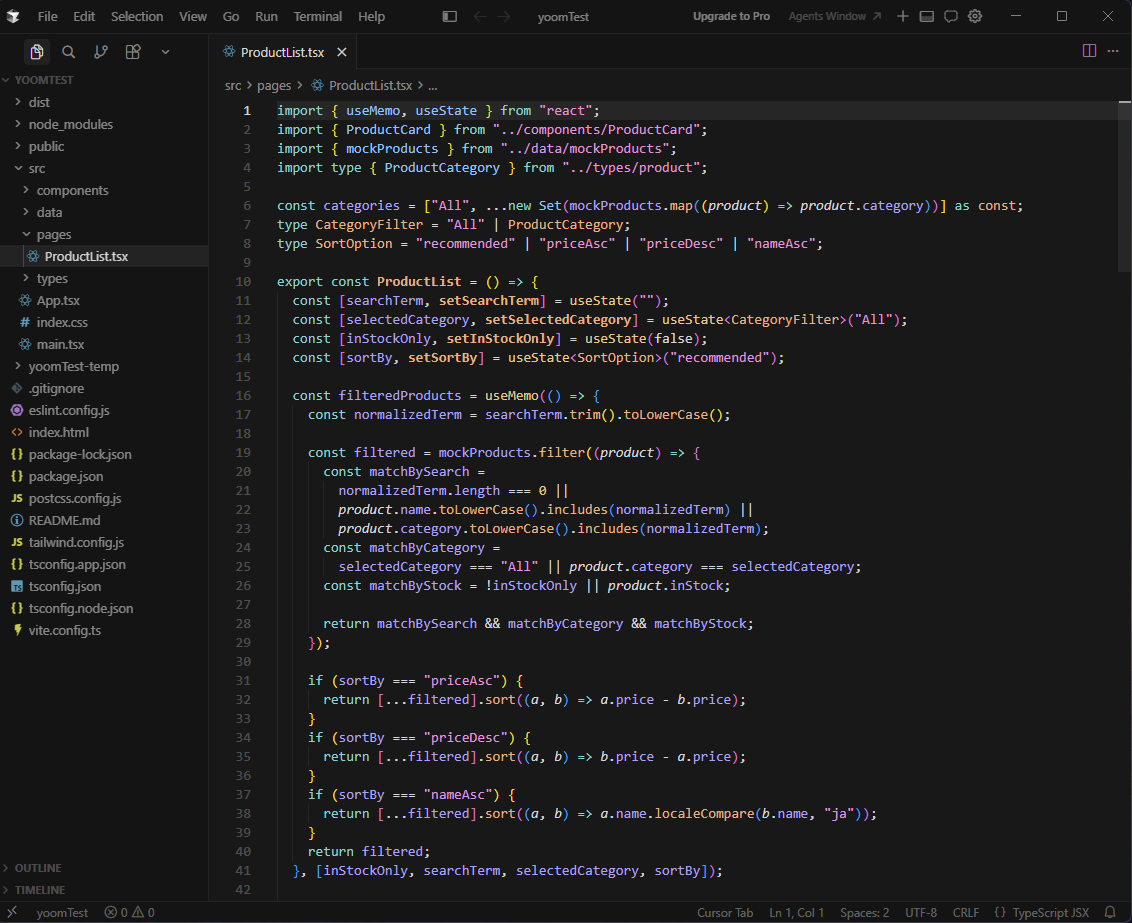This screenshot has height=923, width=1132.
Task: Click the yoomTest title search box
Action: click(x=563, y=17)
